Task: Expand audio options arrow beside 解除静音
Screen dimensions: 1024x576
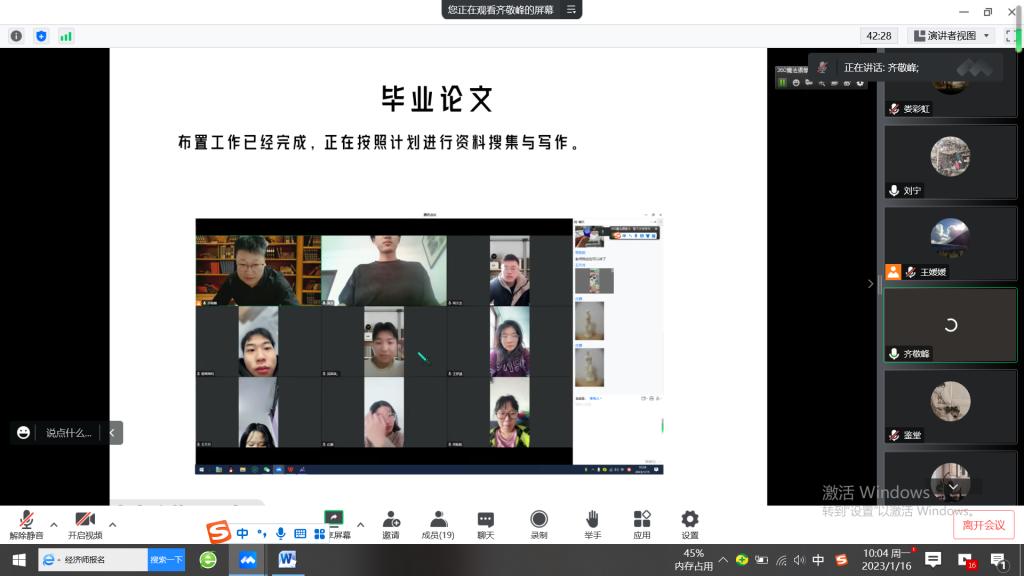Action: click(x=53, y=524)
